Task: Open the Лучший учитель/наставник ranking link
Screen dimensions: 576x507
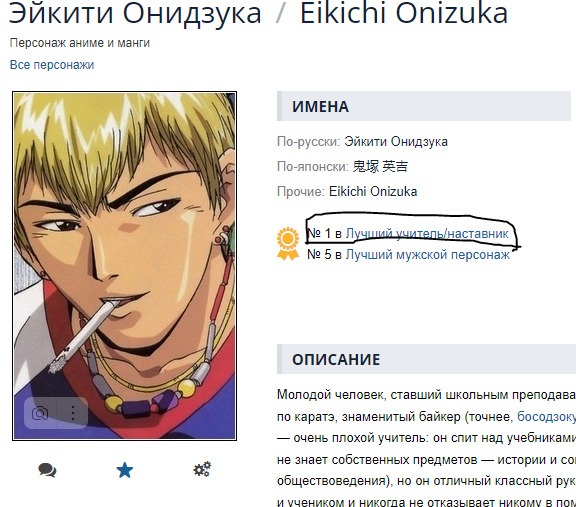Action: pos(427,233)
